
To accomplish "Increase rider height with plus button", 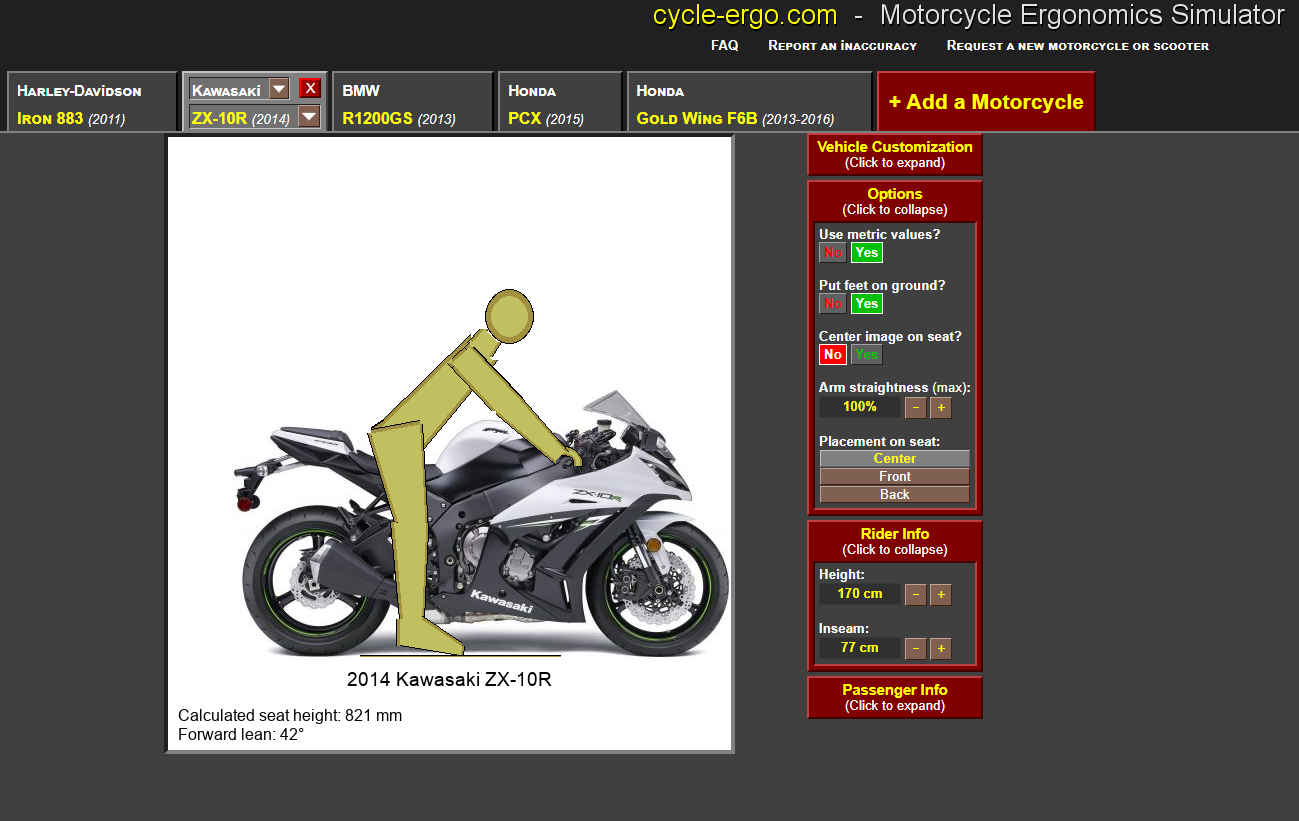I will (940, 595).
